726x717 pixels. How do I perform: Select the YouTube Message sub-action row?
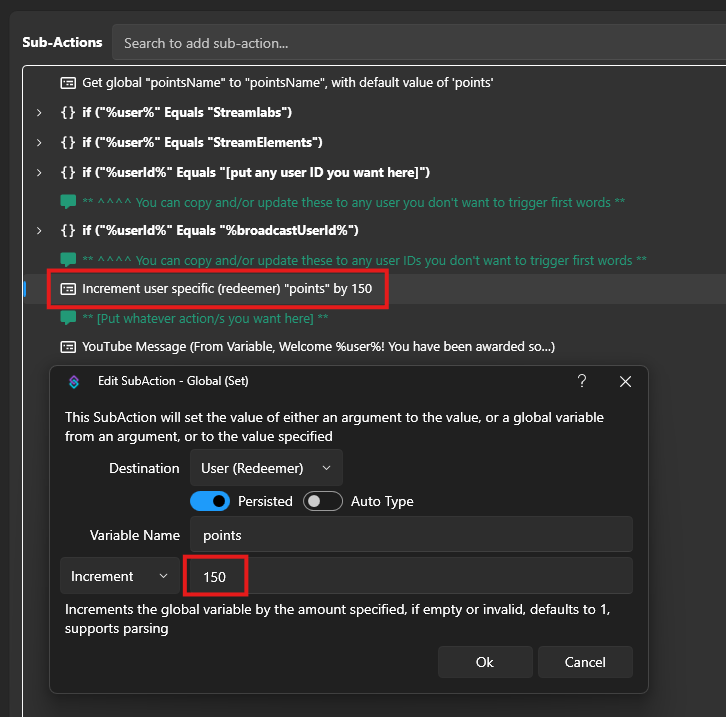(x=318, y=347)
